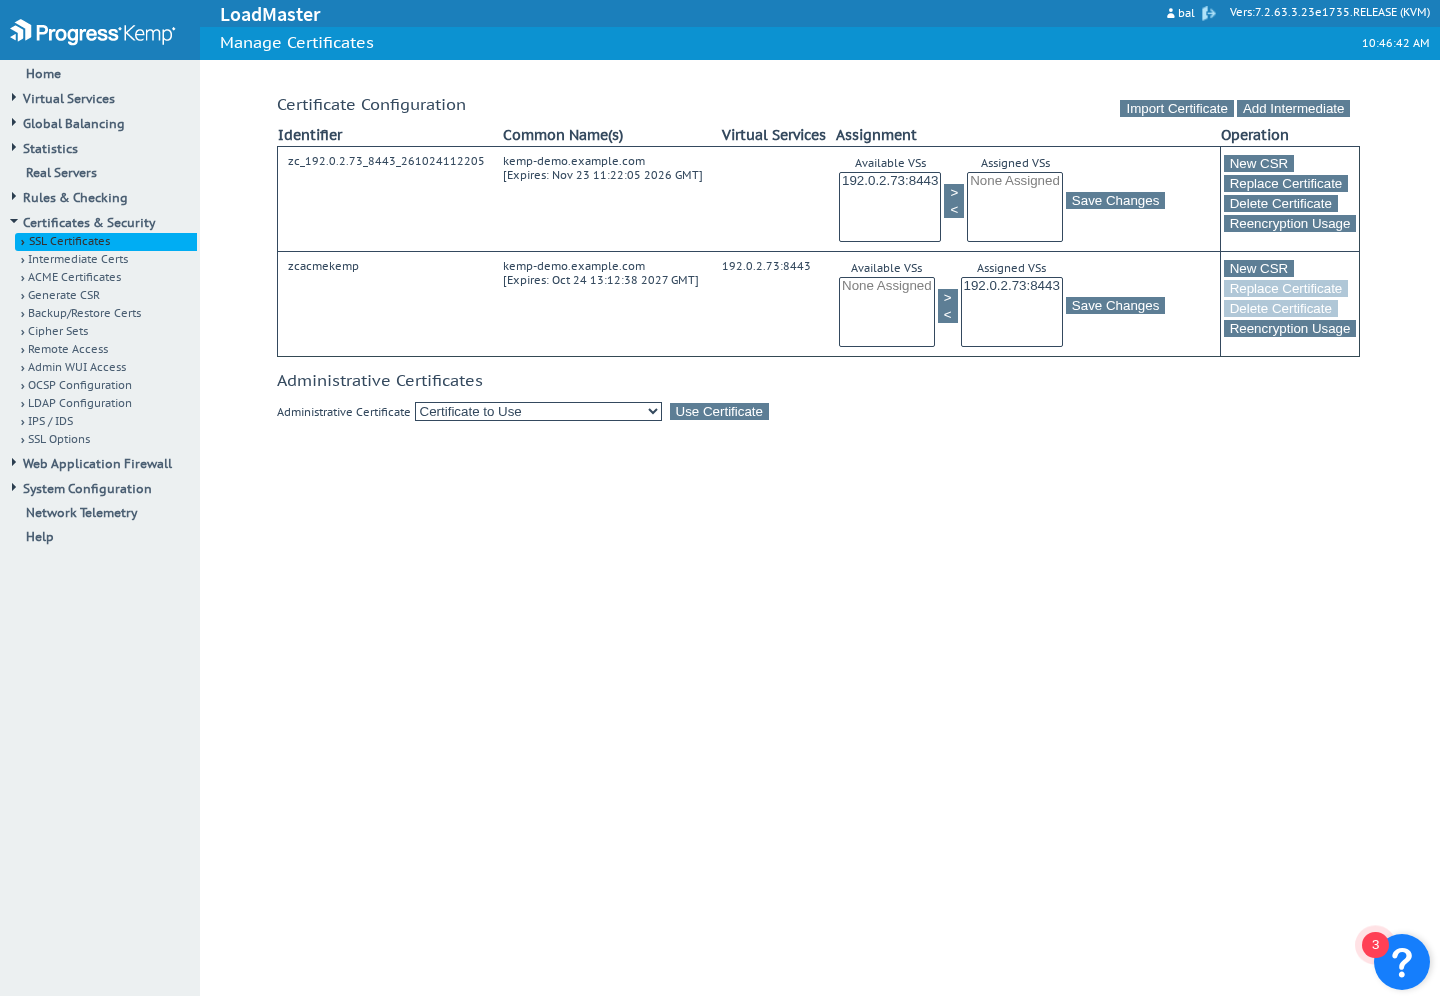Click the Use Certificate button
This screenshot has height=1000, width=1440.
(719, 412)
